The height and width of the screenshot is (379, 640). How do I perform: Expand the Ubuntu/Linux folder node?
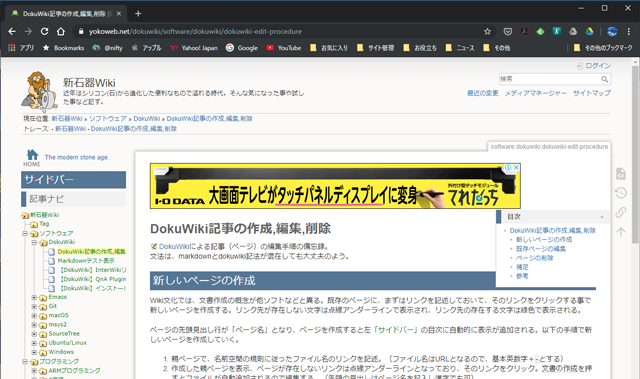pos(34,343)
